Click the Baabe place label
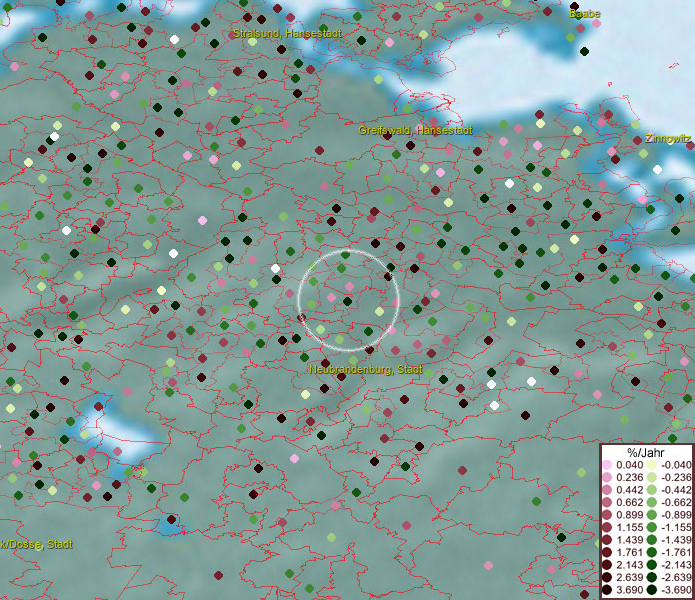695x600 pixels. tap(585, 14)
